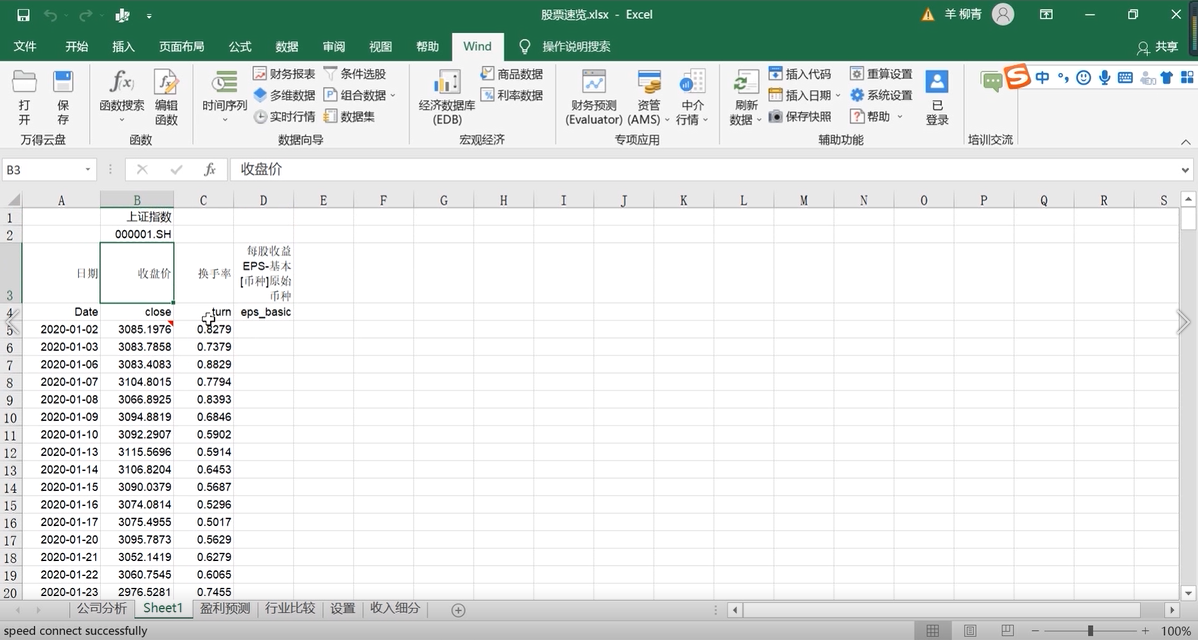Viewport: 1198px width, 640px height.
Task: Click the zoom in plus button
Action: click(x=1145, y=631)
